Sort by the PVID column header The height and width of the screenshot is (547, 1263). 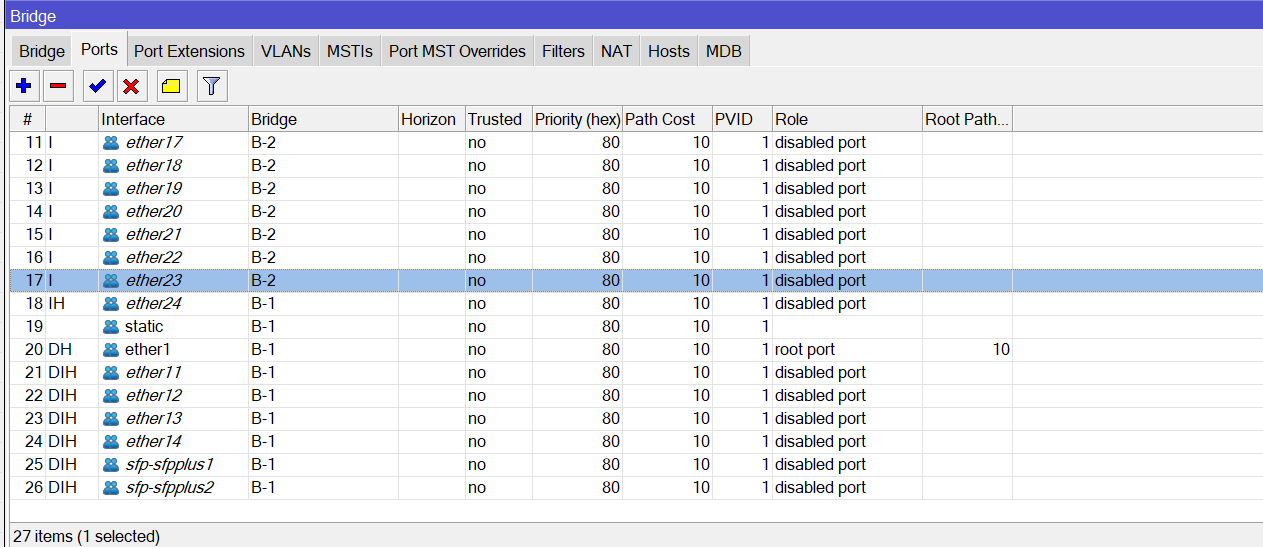coord(742,119)
